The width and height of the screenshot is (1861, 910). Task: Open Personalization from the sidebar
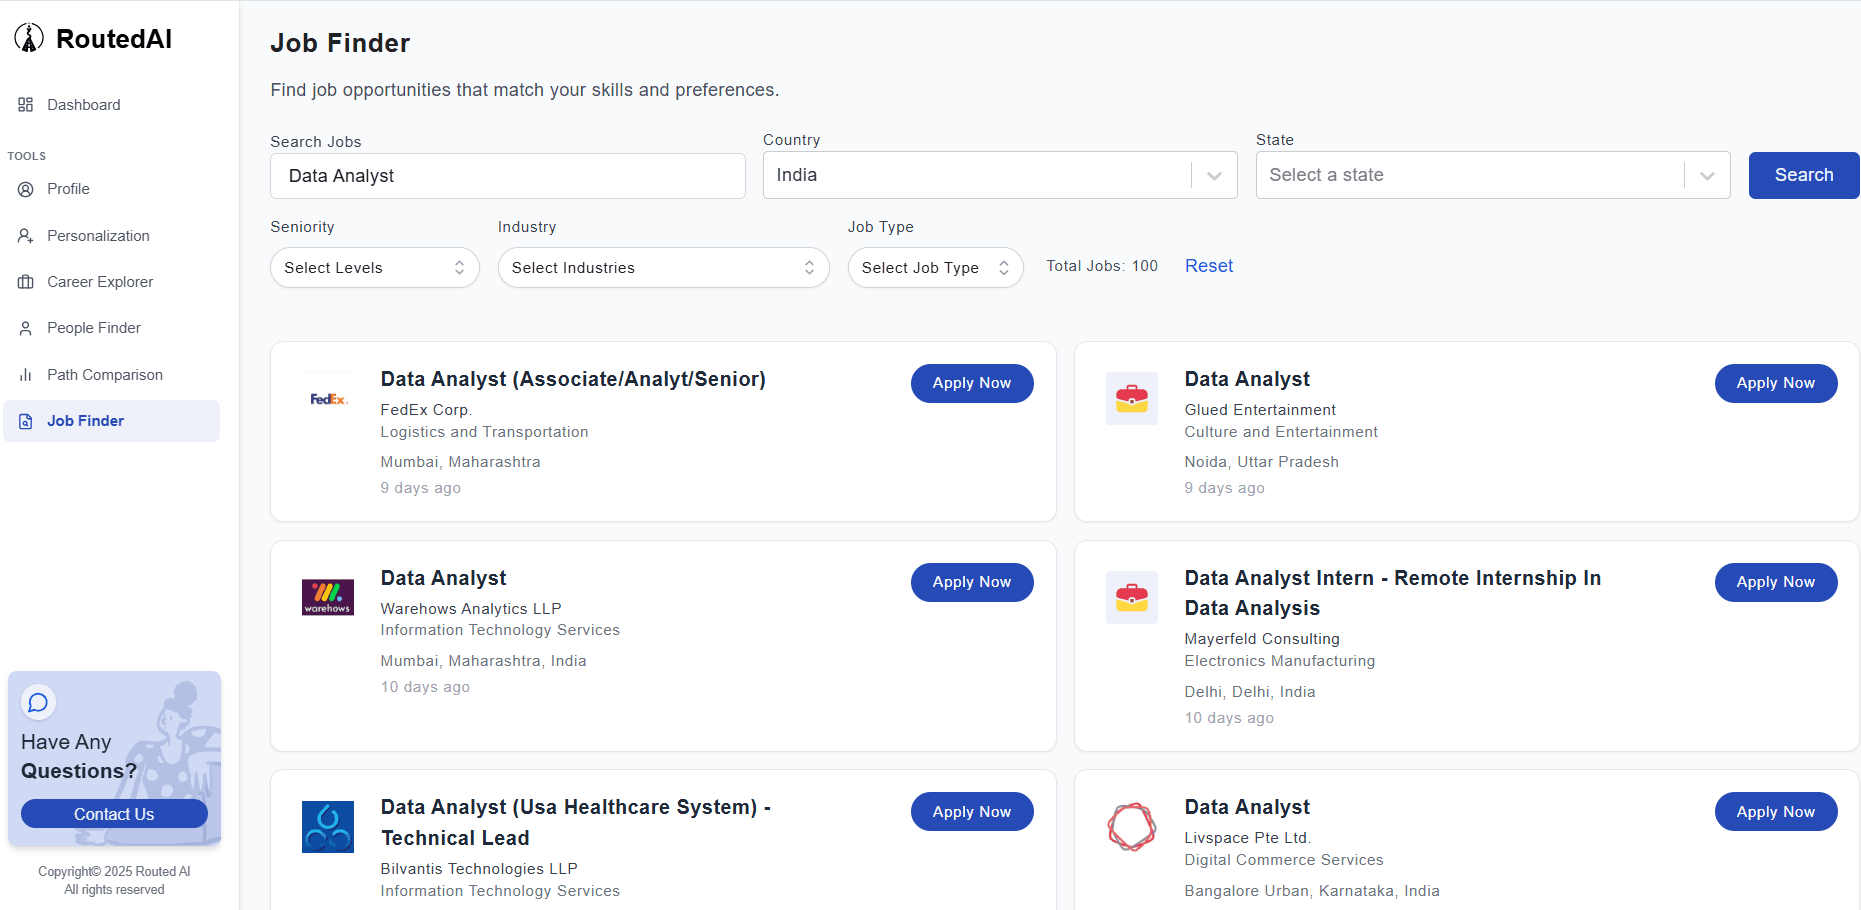(x=98, y=236)
